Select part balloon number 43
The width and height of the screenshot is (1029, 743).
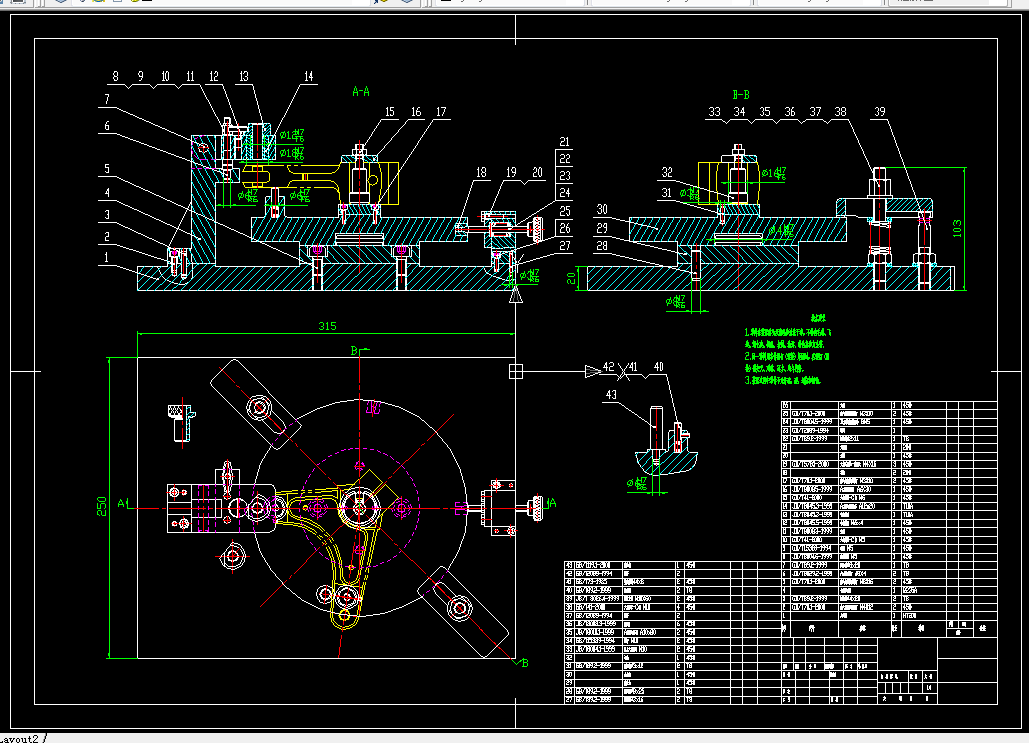[x=611, y=394]
